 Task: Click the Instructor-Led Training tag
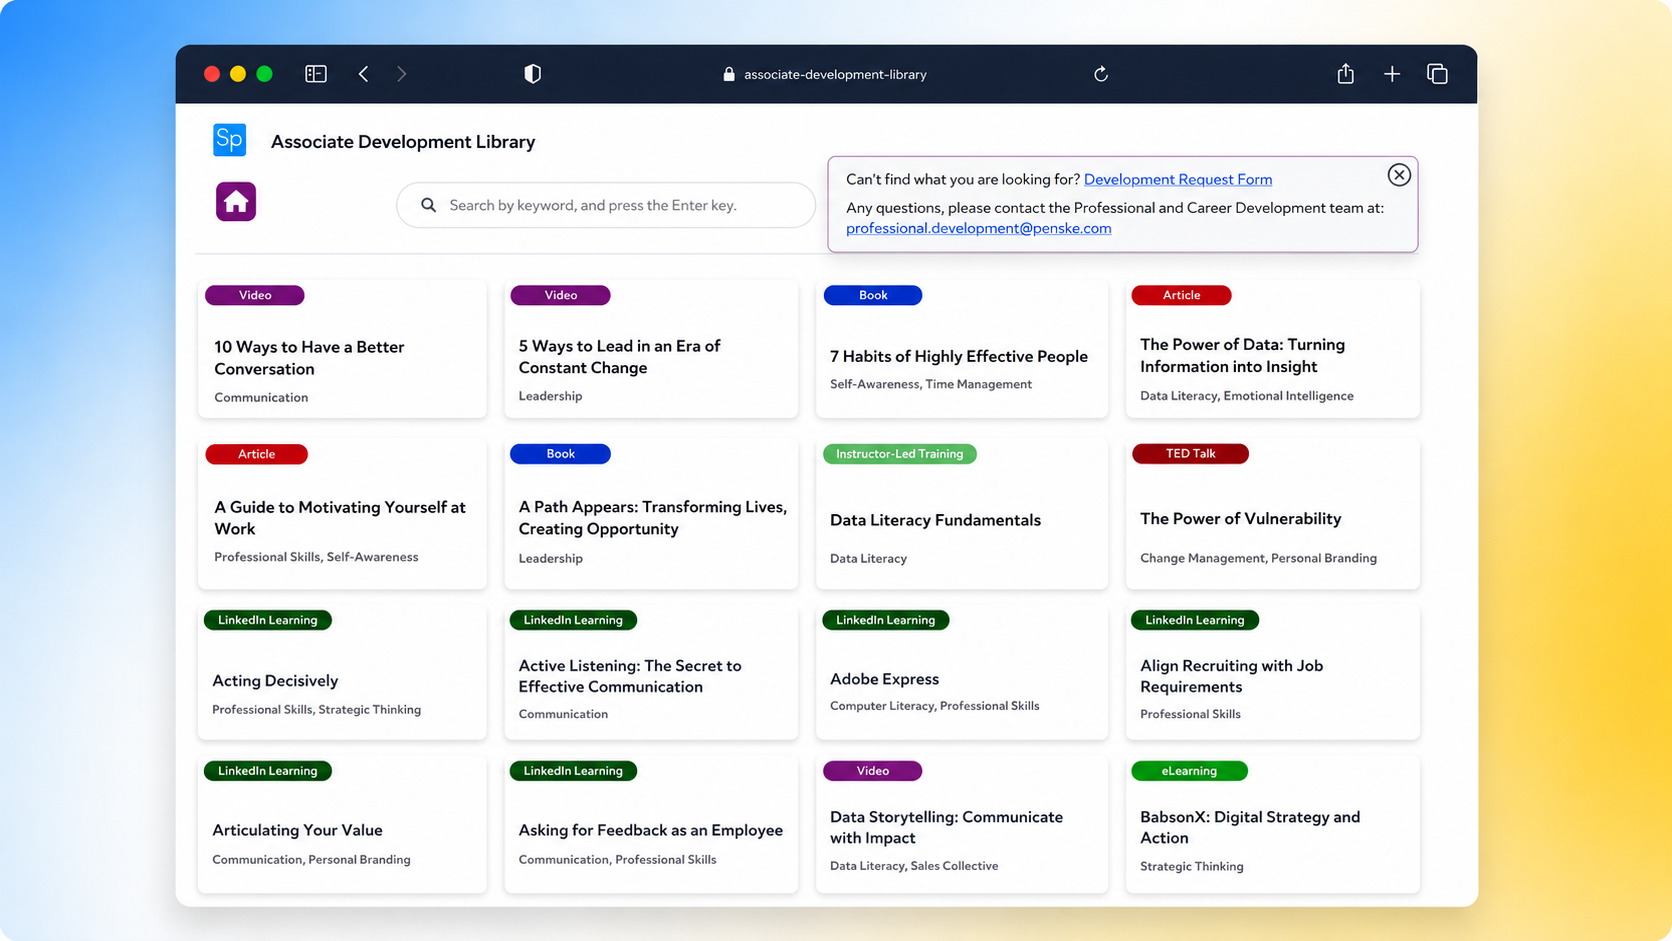coord(900,454)
